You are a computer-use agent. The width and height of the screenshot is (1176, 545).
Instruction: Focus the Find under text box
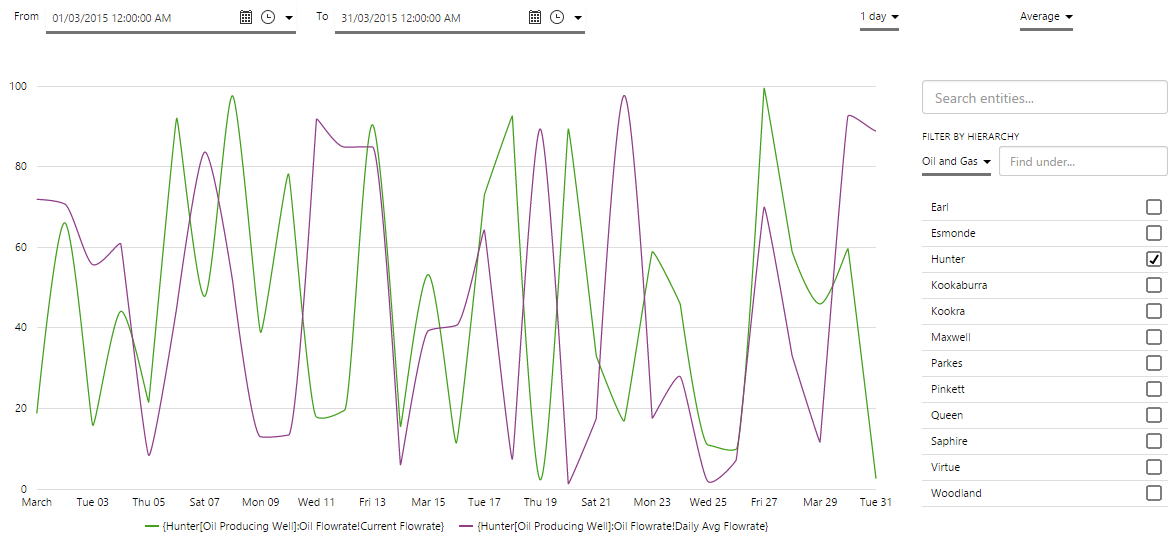[x=1082, y=161]
